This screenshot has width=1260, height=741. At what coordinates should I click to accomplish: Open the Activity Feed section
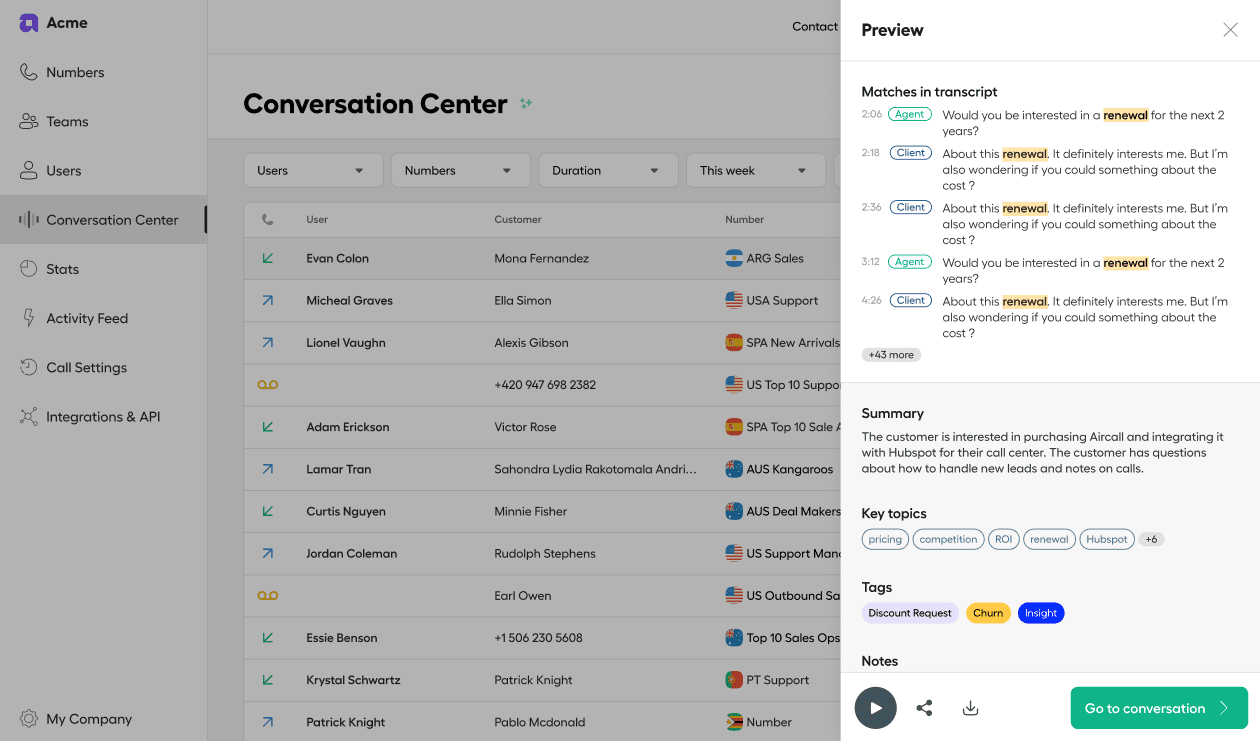tap(87, 318)
